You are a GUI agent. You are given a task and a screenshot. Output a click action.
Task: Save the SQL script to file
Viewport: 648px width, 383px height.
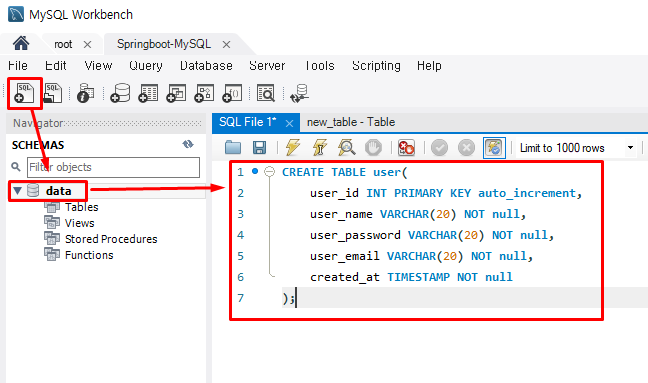[x=260, y=147]
